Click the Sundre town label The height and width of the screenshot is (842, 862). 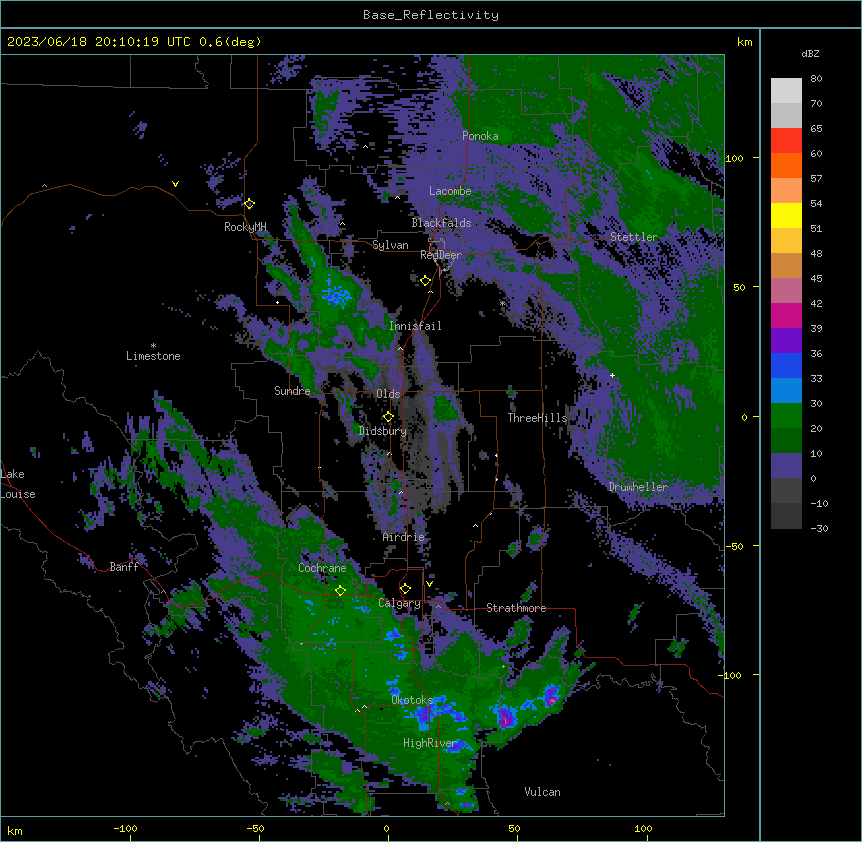click(x=292, y=391)
